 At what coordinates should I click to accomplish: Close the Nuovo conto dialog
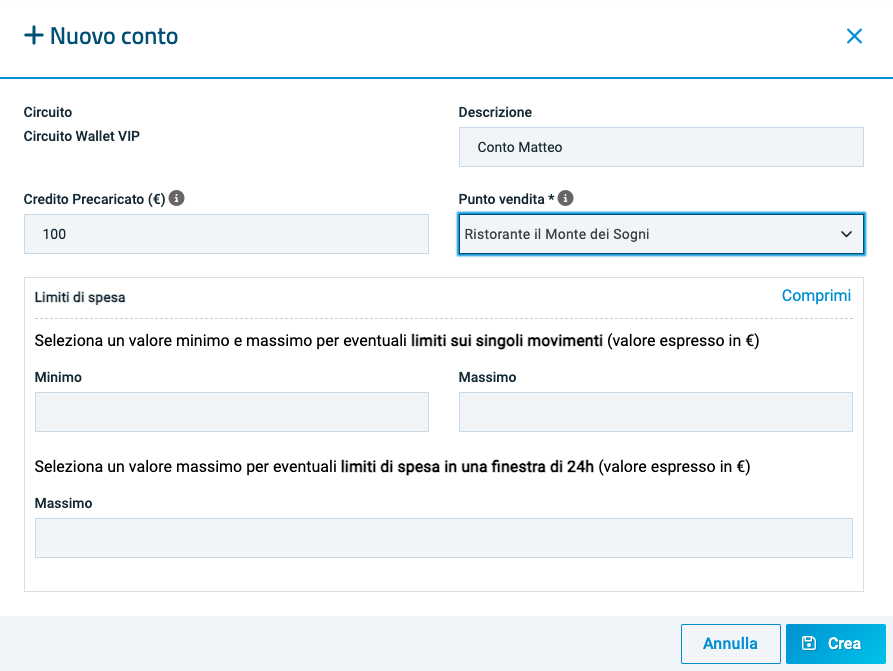[x=854, y=37]
